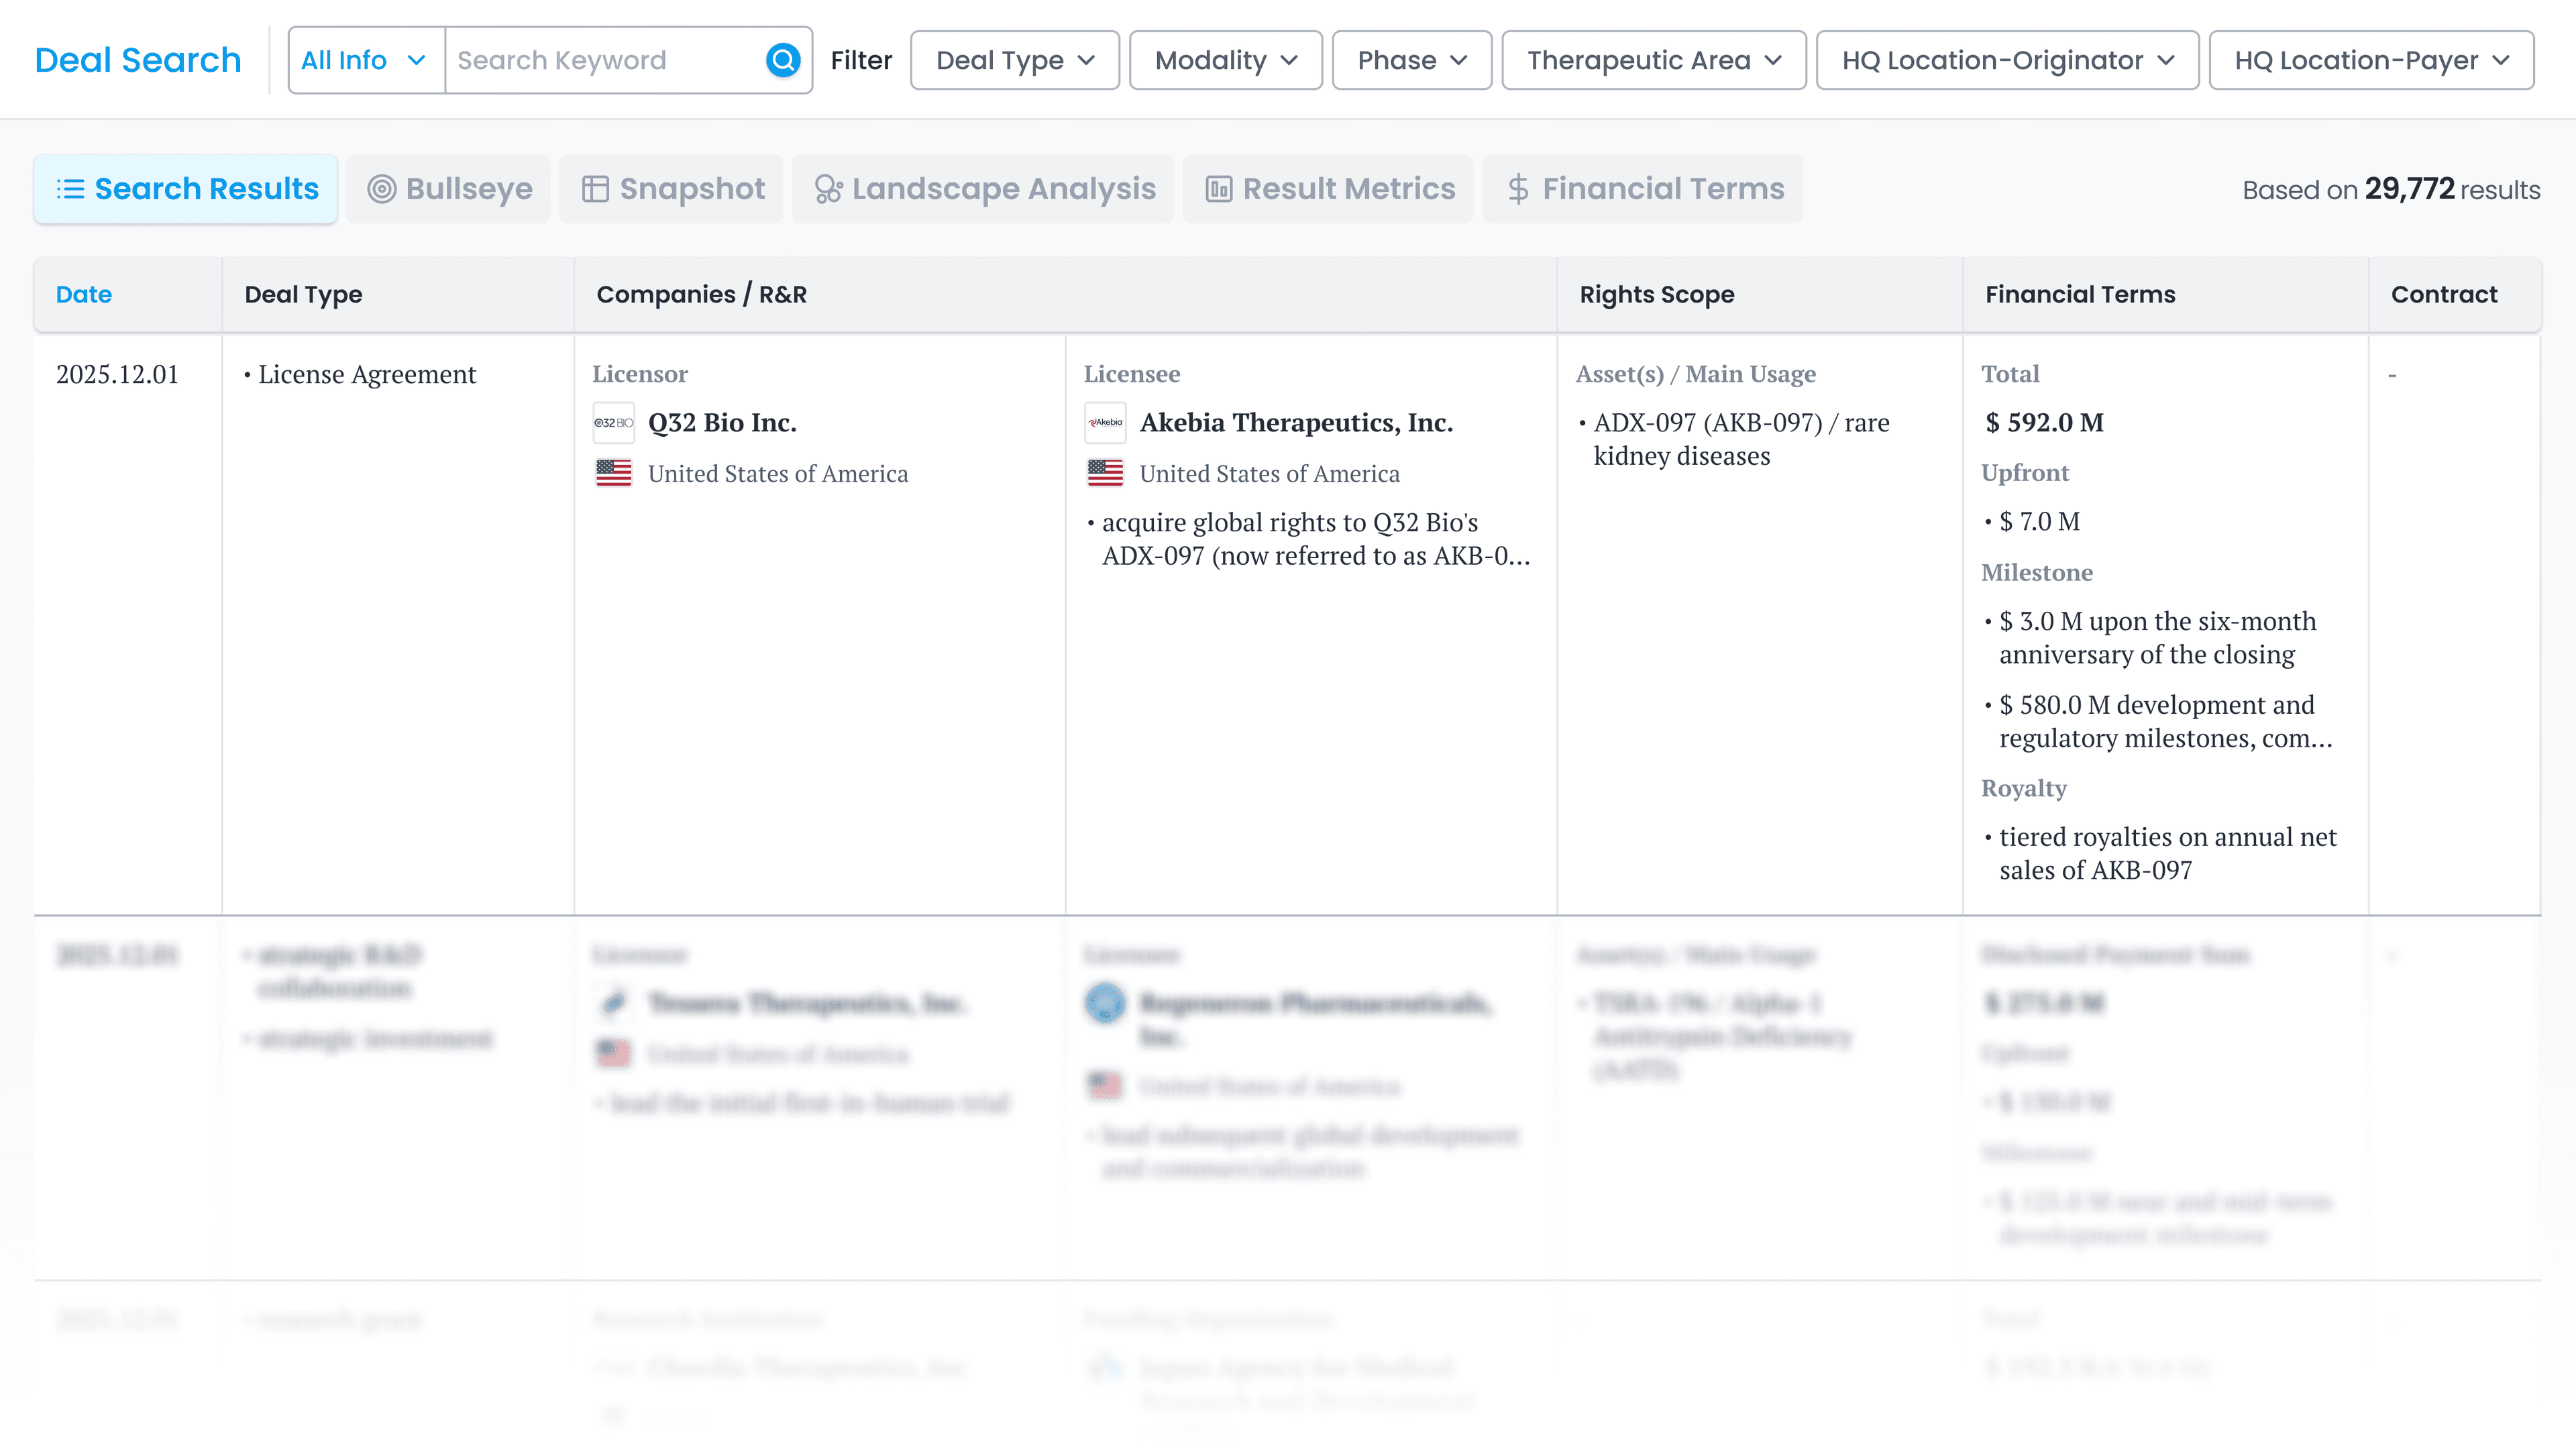This screenshot has height=1449, width=2576.
Task: Open the All Info search scope dropdown
Action: (366, 60)
